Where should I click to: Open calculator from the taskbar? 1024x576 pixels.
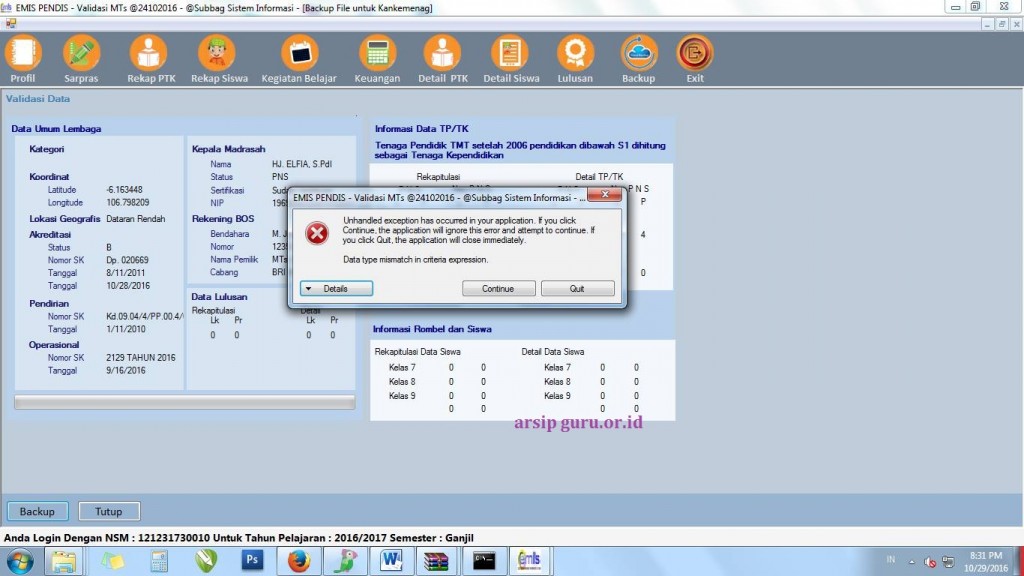[159, 561]
